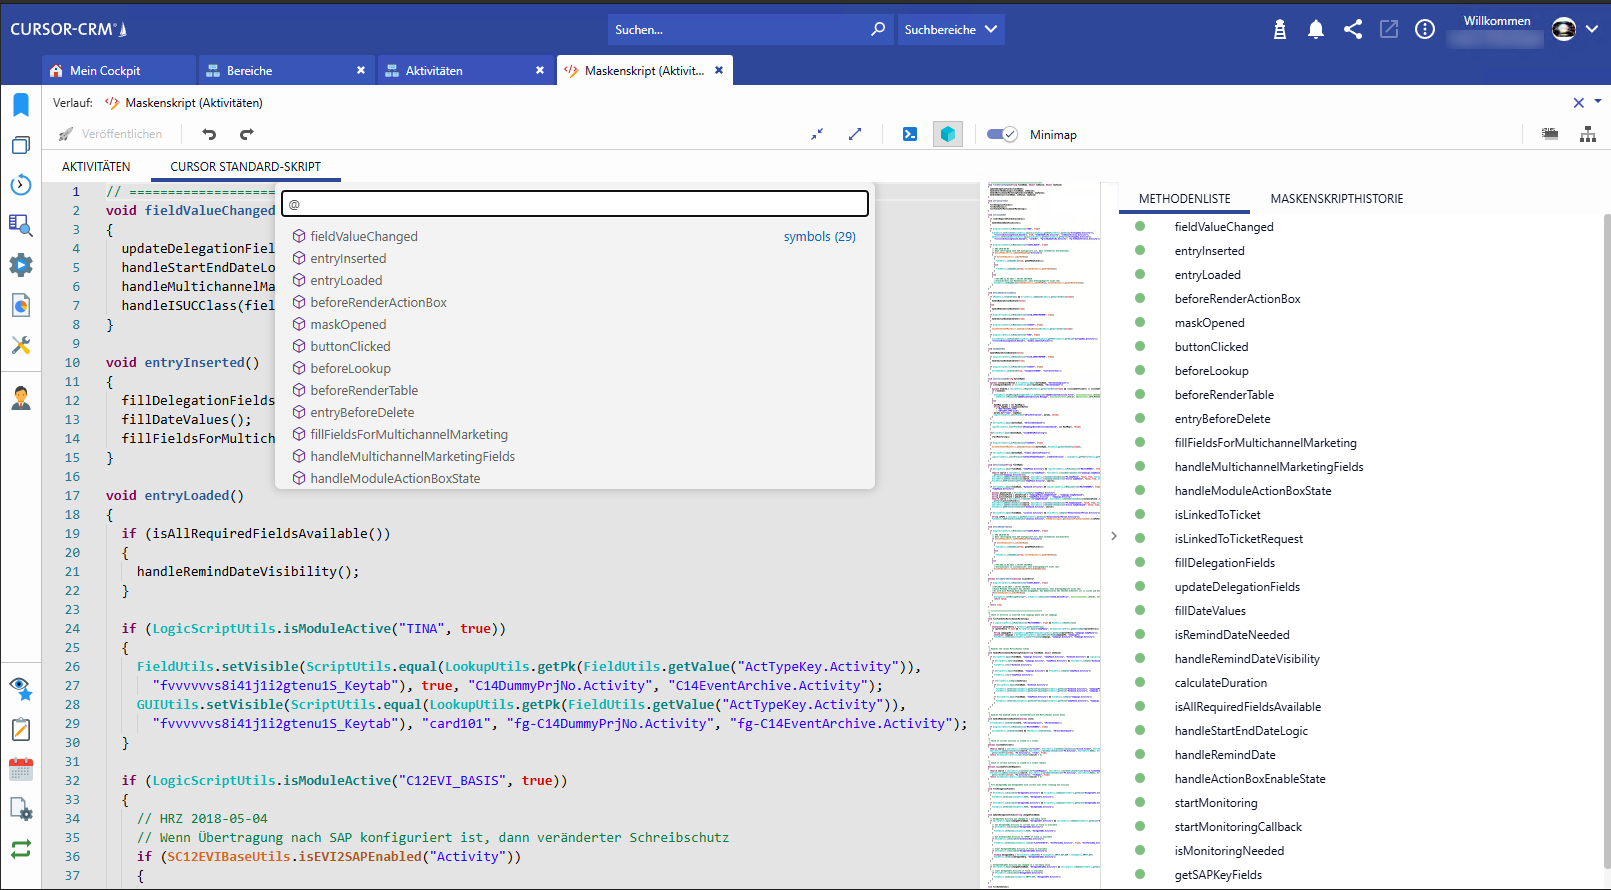Toggle the Minimap switch
The image size is (1611, 890).
[x=1001, y=134]
